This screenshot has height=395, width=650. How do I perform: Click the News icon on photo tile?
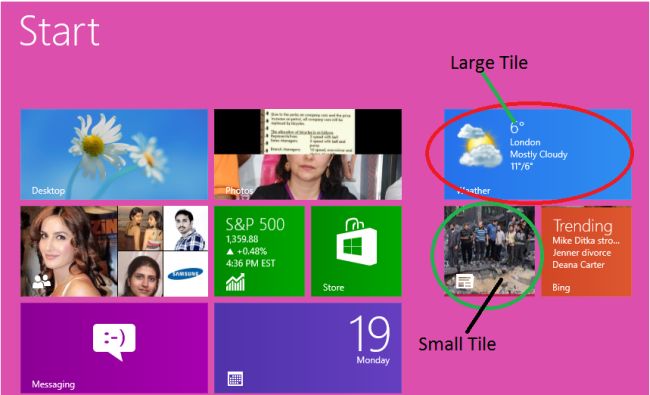pyautogui.click(x=464, y=281)
